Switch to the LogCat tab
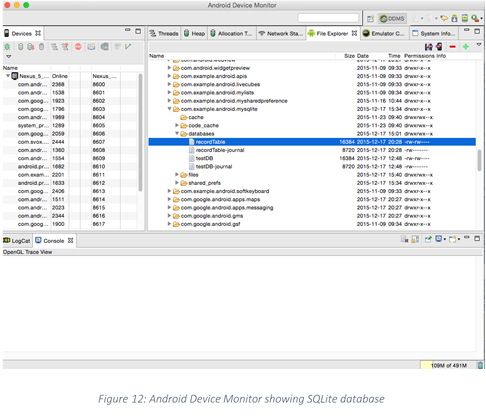 point(17,241)
